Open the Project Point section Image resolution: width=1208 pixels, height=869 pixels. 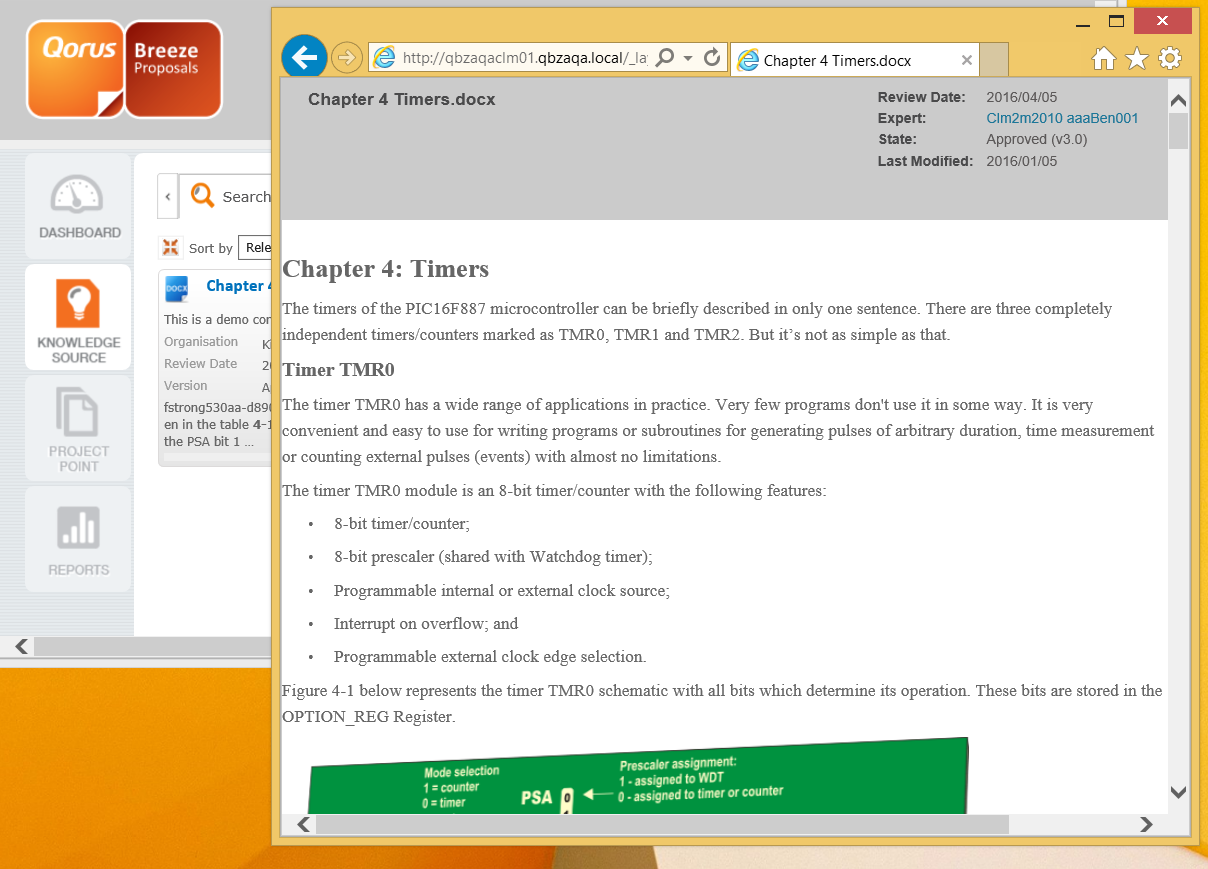click(x=79, y=429)
